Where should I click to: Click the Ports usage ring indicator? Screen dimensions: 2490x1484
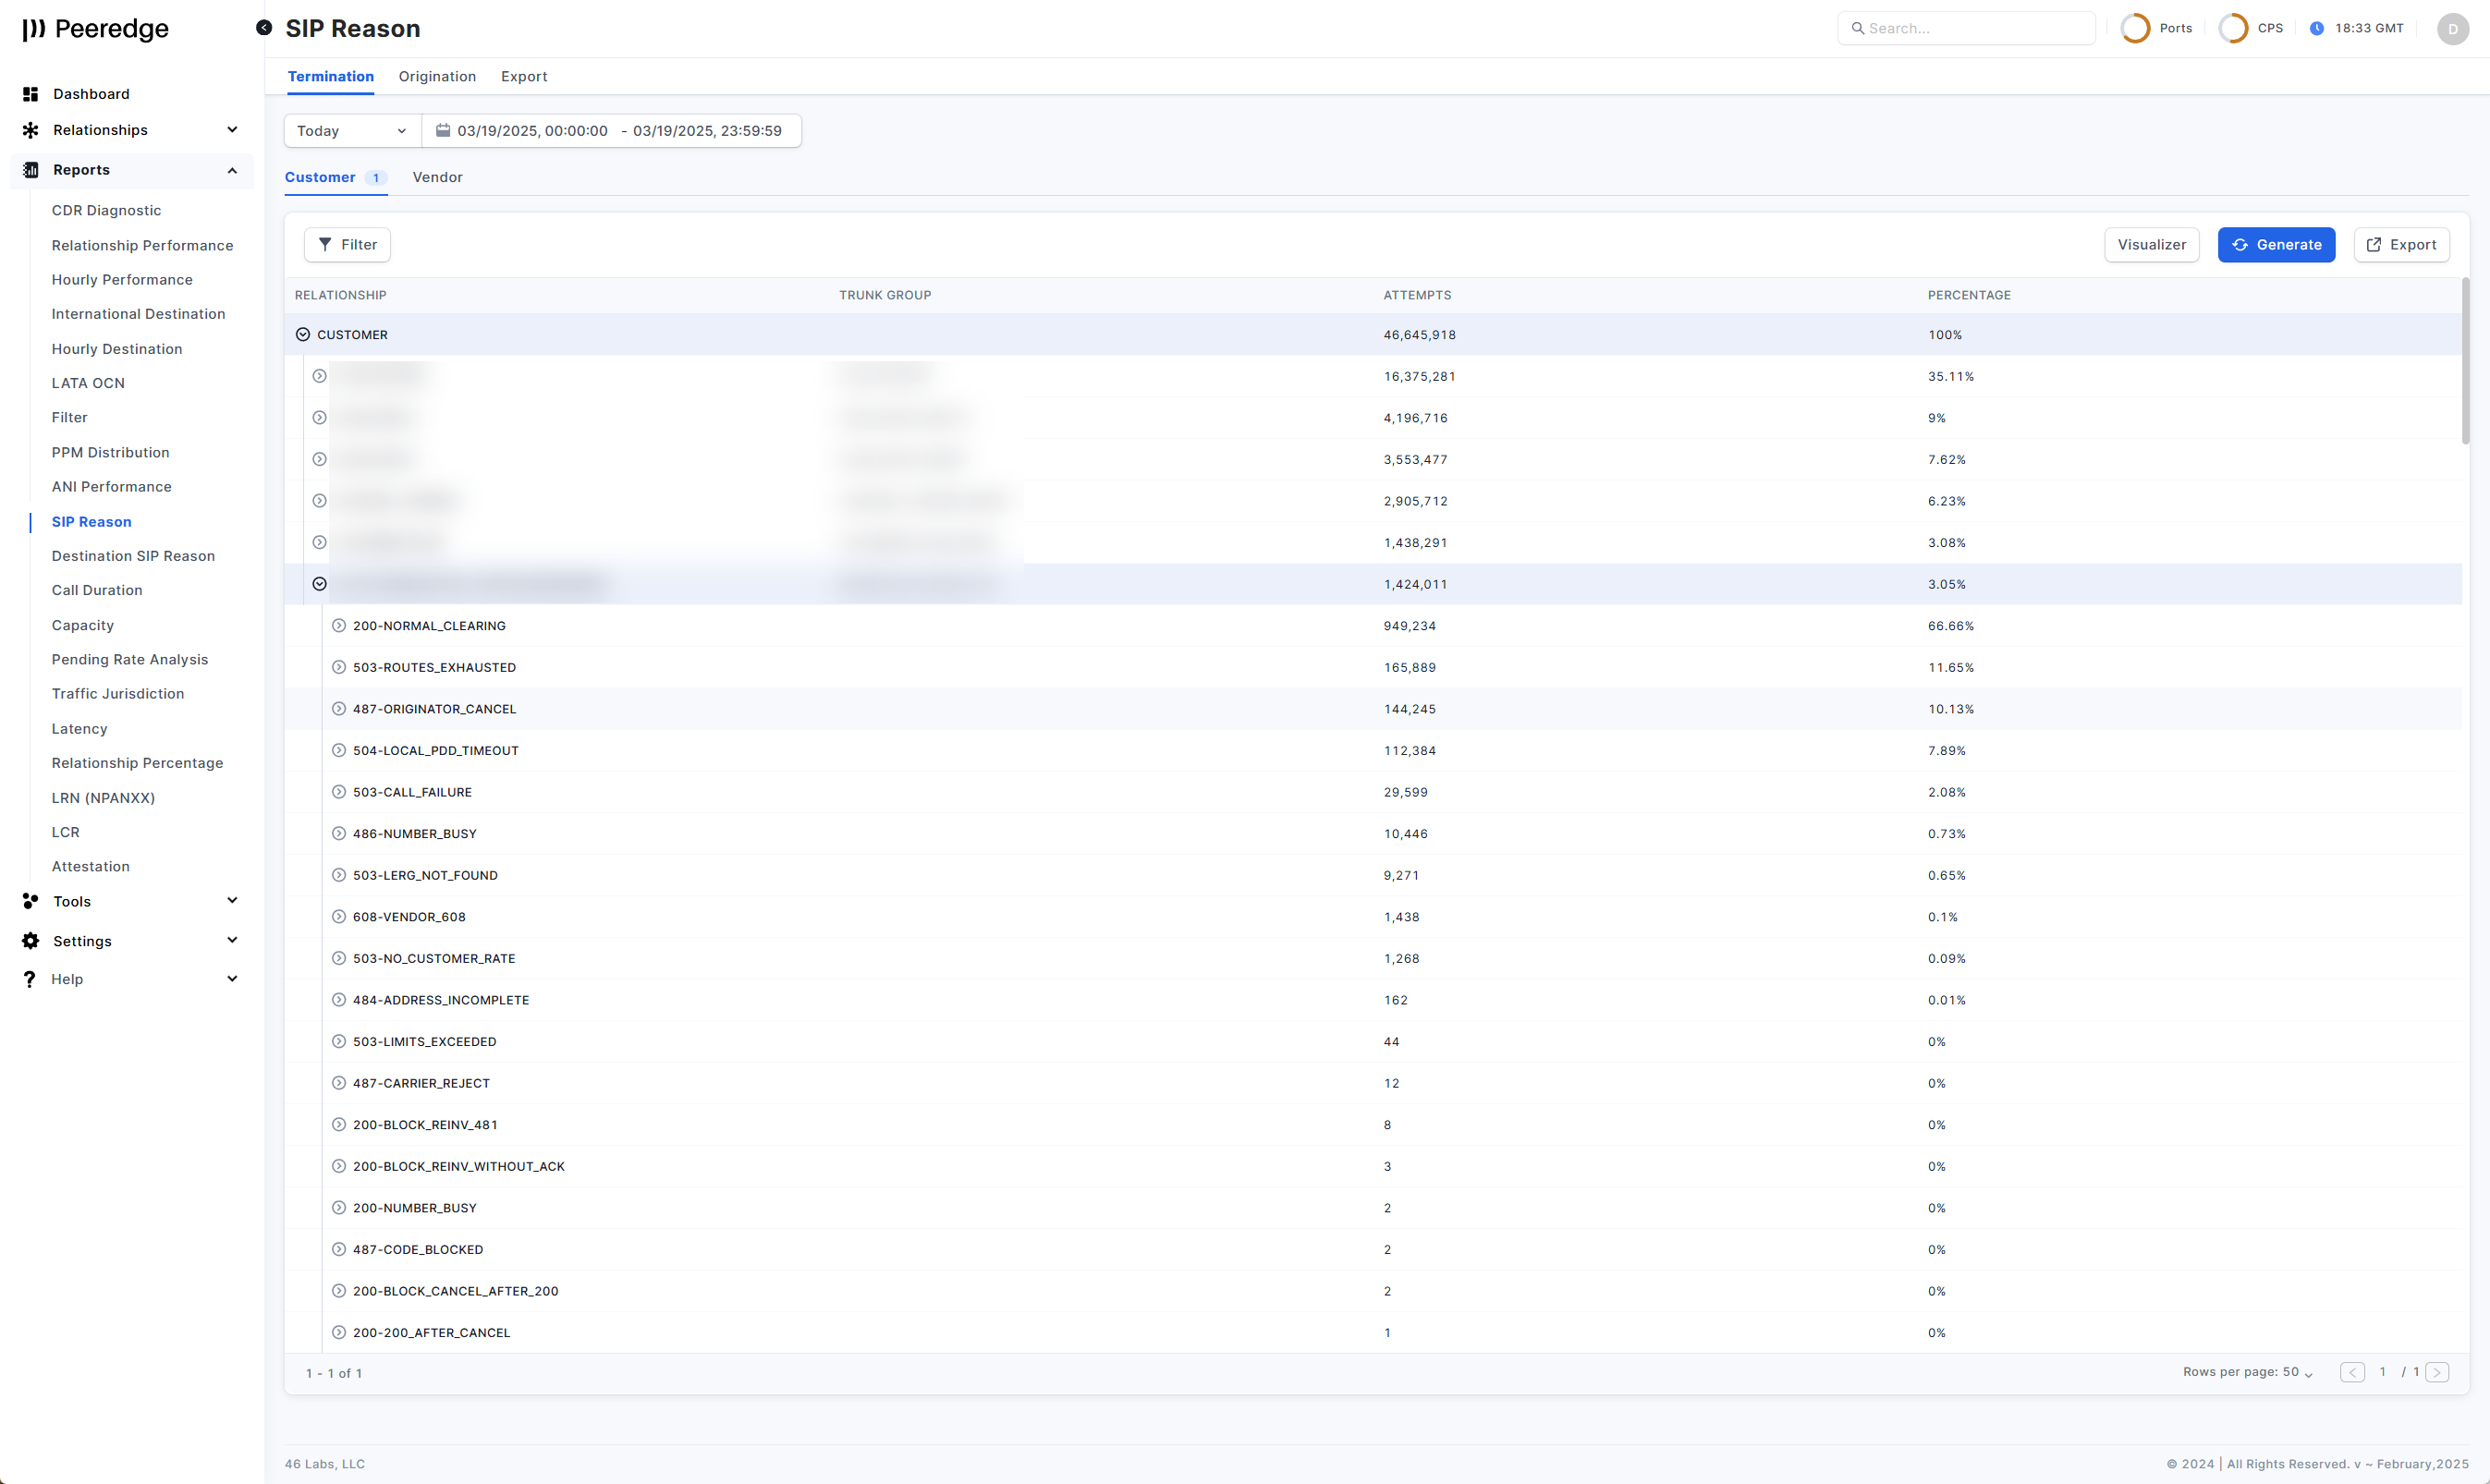coord(2134,28)
